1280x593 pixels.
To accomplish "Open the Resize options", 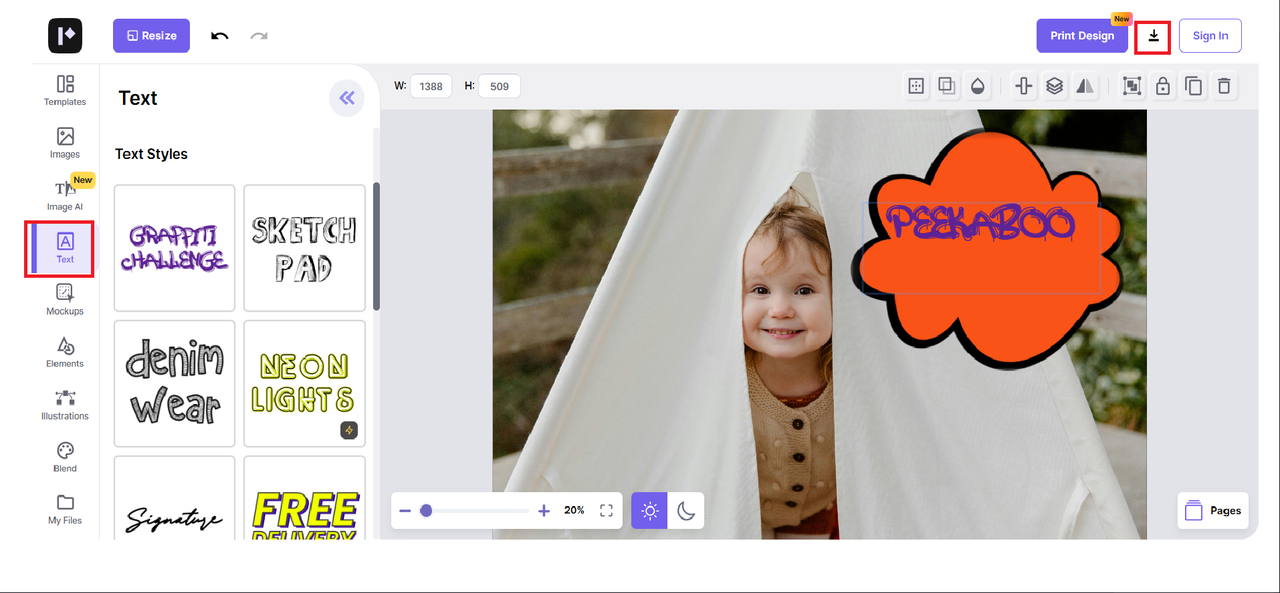I will (x=151, y=36).
